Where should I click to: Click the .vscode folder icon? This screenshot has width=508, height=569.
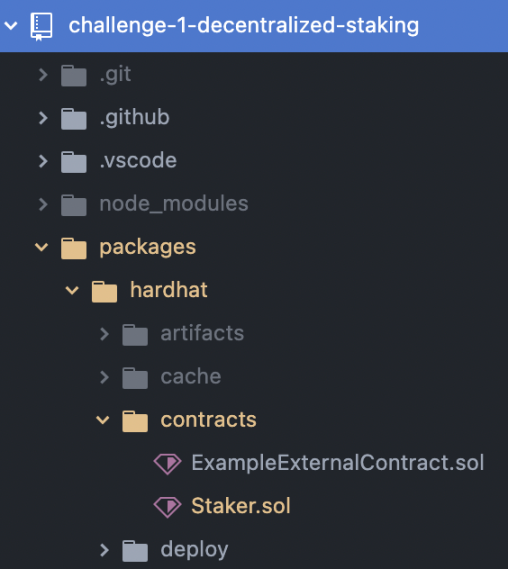74,162
